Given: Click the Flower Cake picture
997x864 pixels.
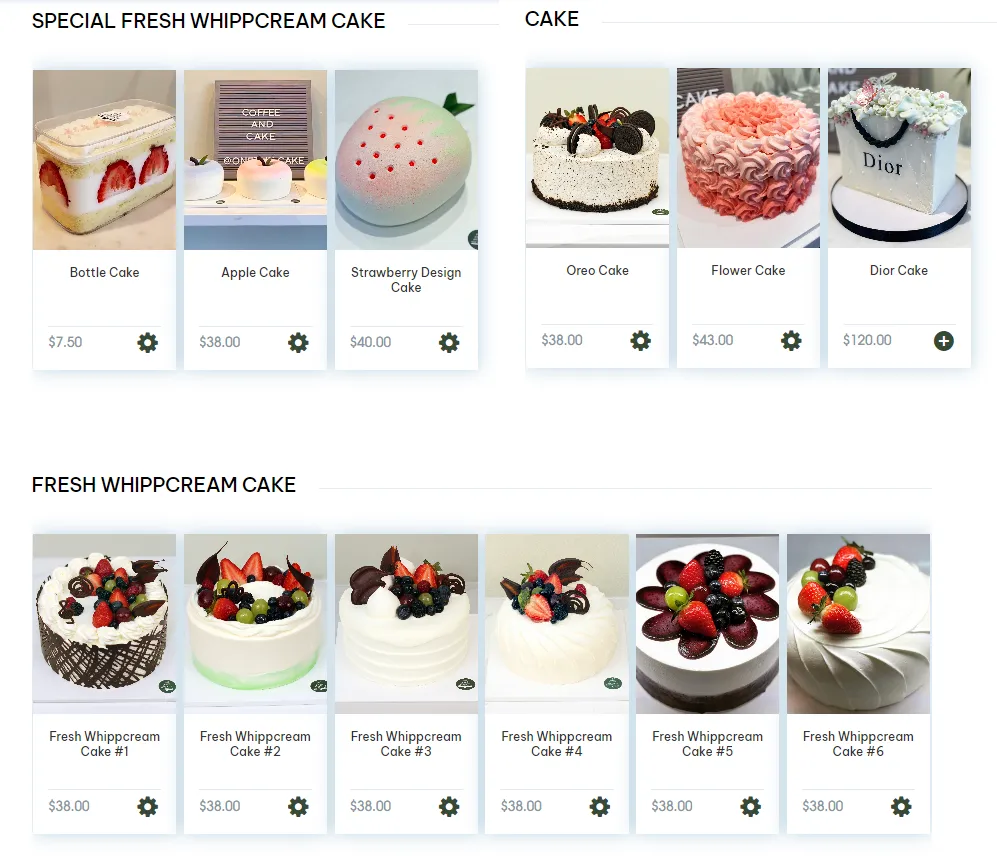Looking at the screenshot, I should coord(748,158).
